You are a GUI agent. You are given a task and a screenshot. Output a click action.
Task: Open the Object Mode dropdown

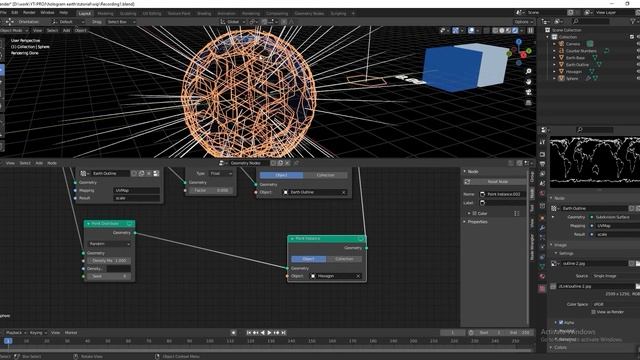click(14, 30)
